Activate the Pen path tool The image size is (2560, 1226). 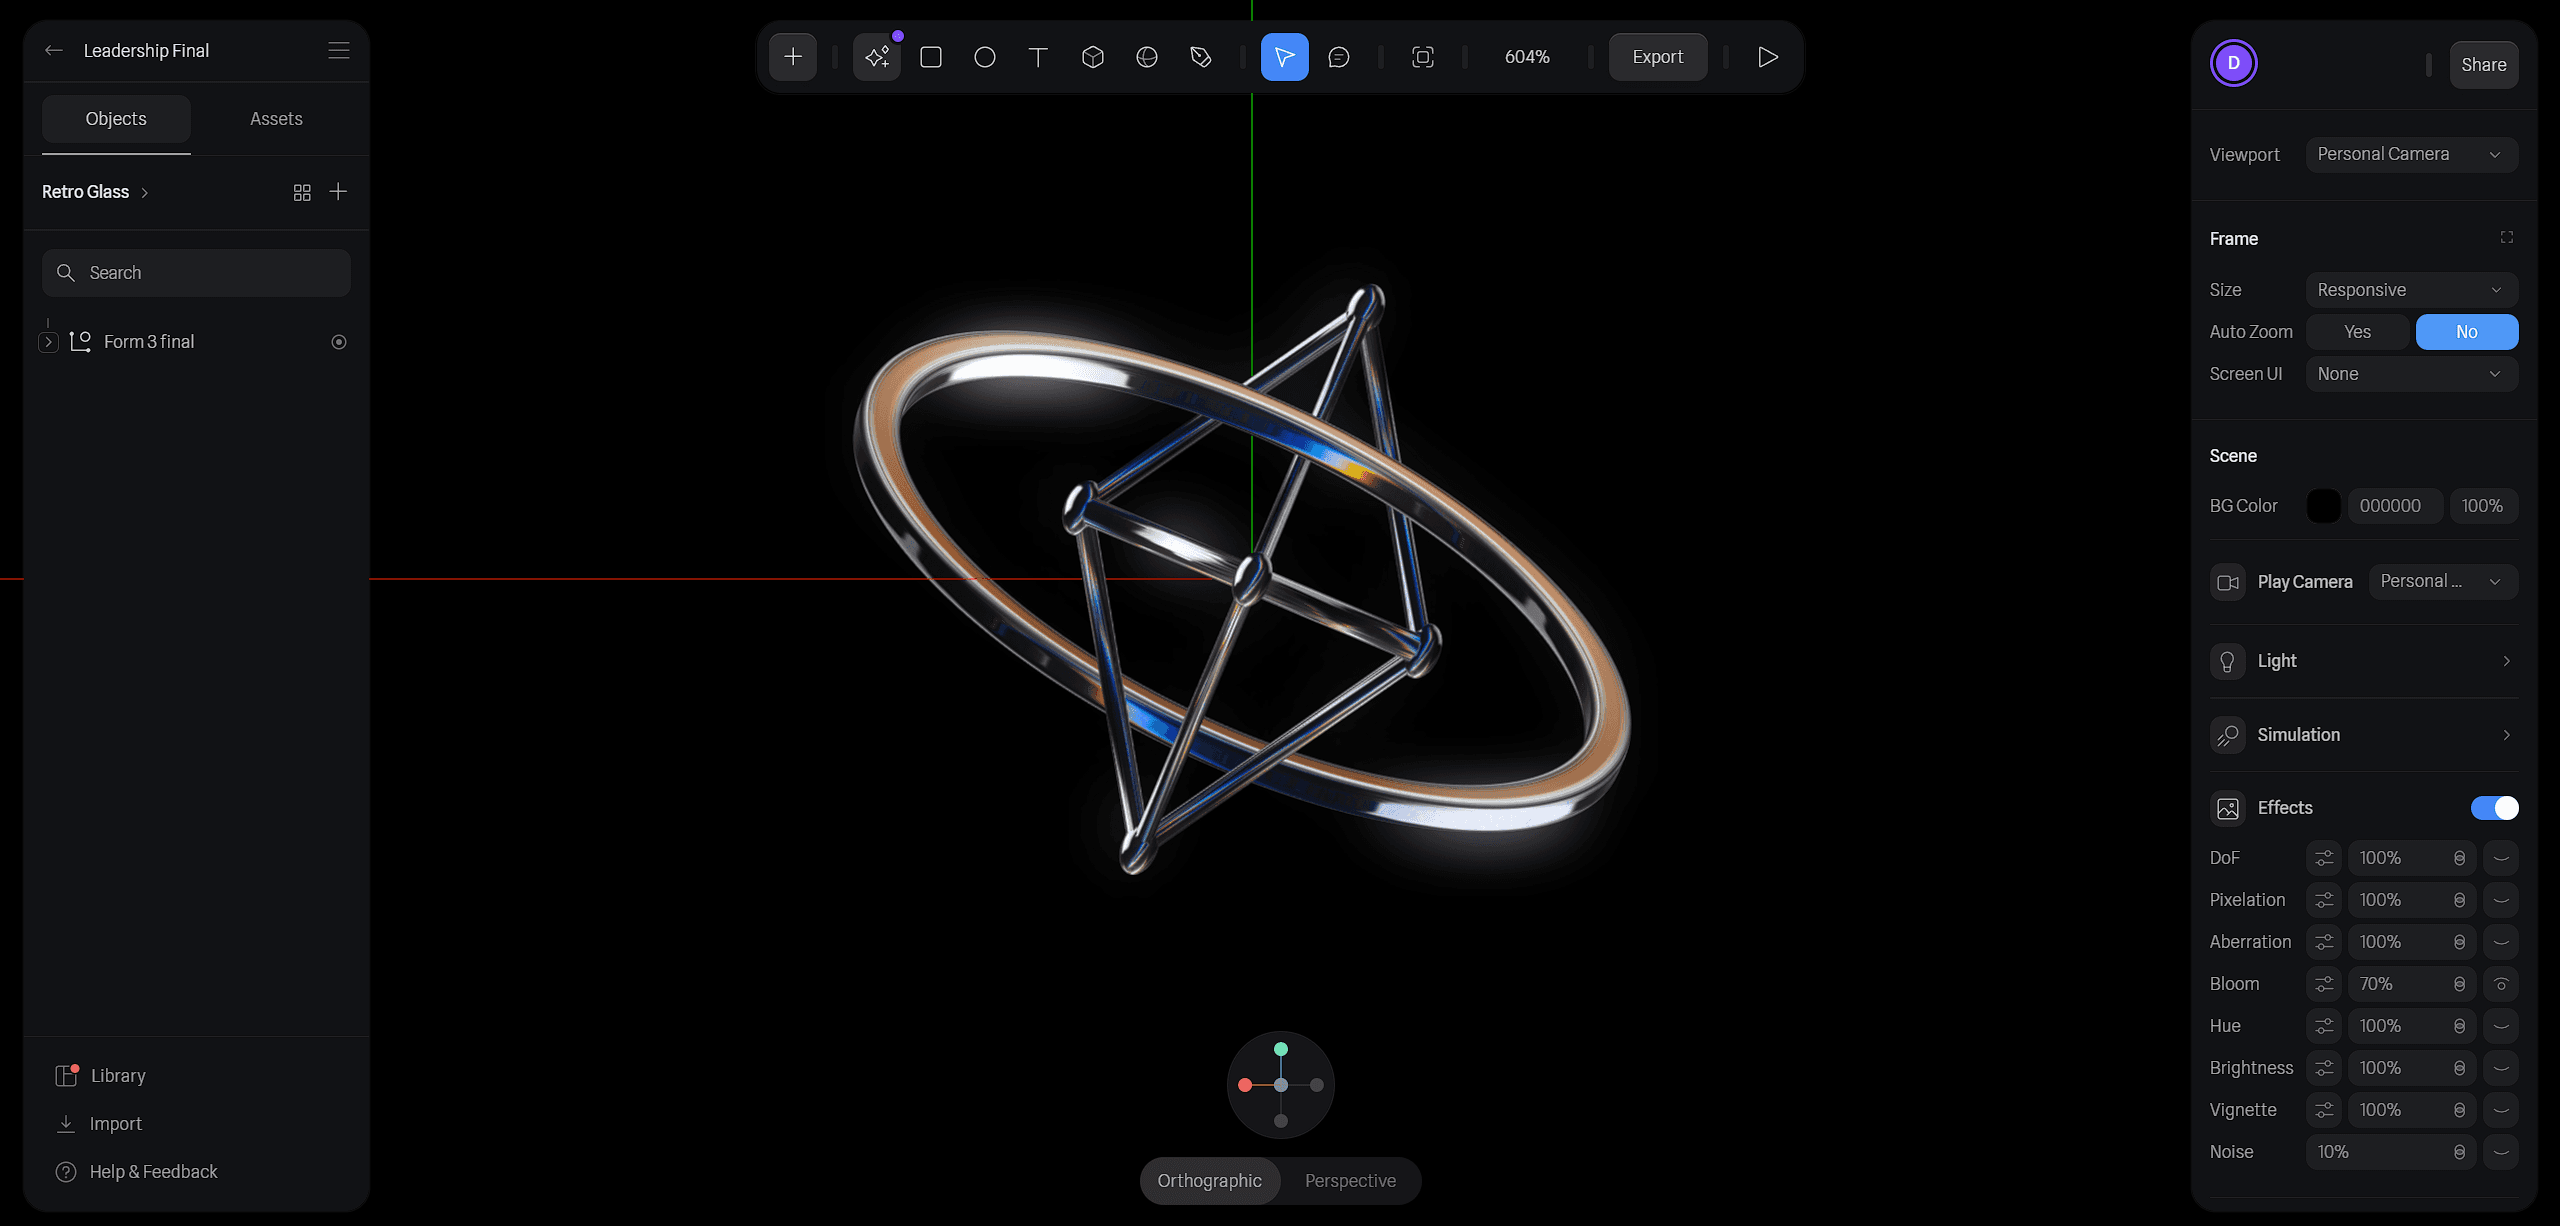(1201, 57)
